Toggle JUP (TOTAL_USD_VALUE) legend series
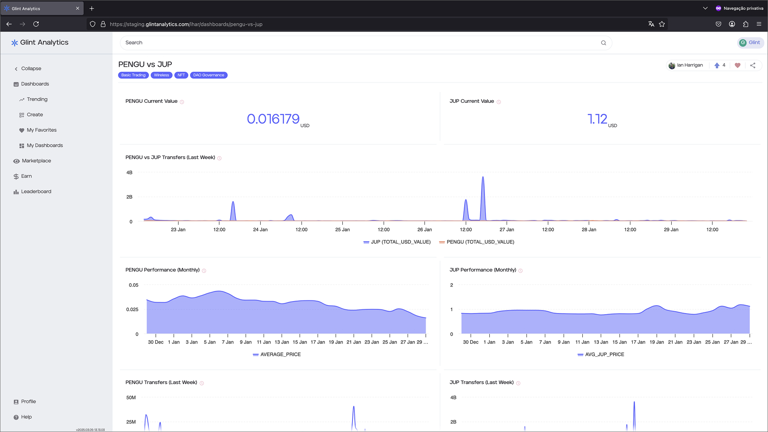Image resolution: width=768 pixels, height=432 pixels. click(397, 242)
